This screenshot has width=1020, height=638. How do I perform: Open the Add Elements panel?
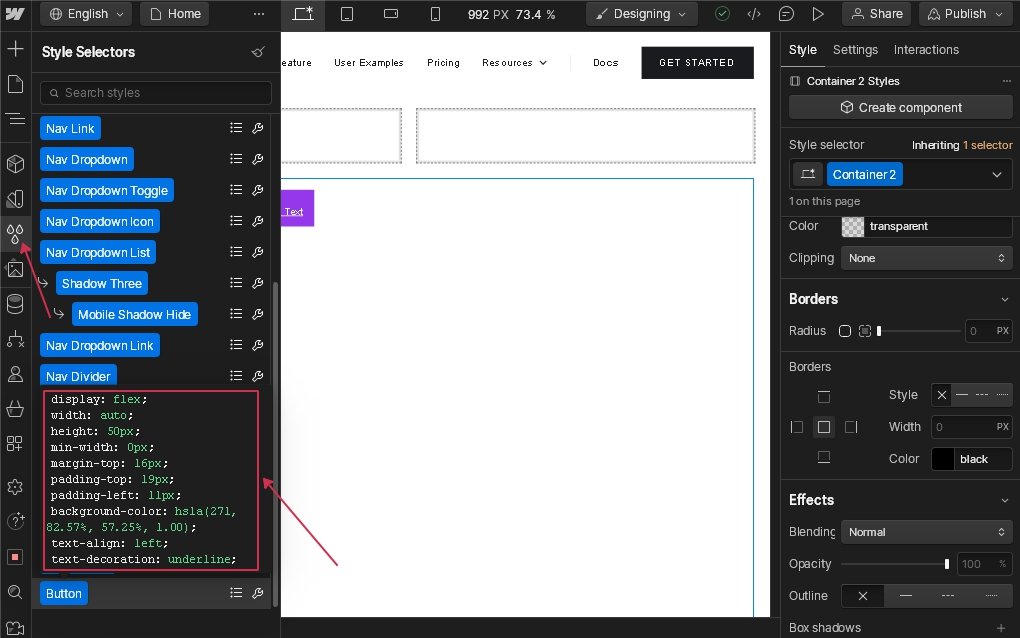(15, 48)
